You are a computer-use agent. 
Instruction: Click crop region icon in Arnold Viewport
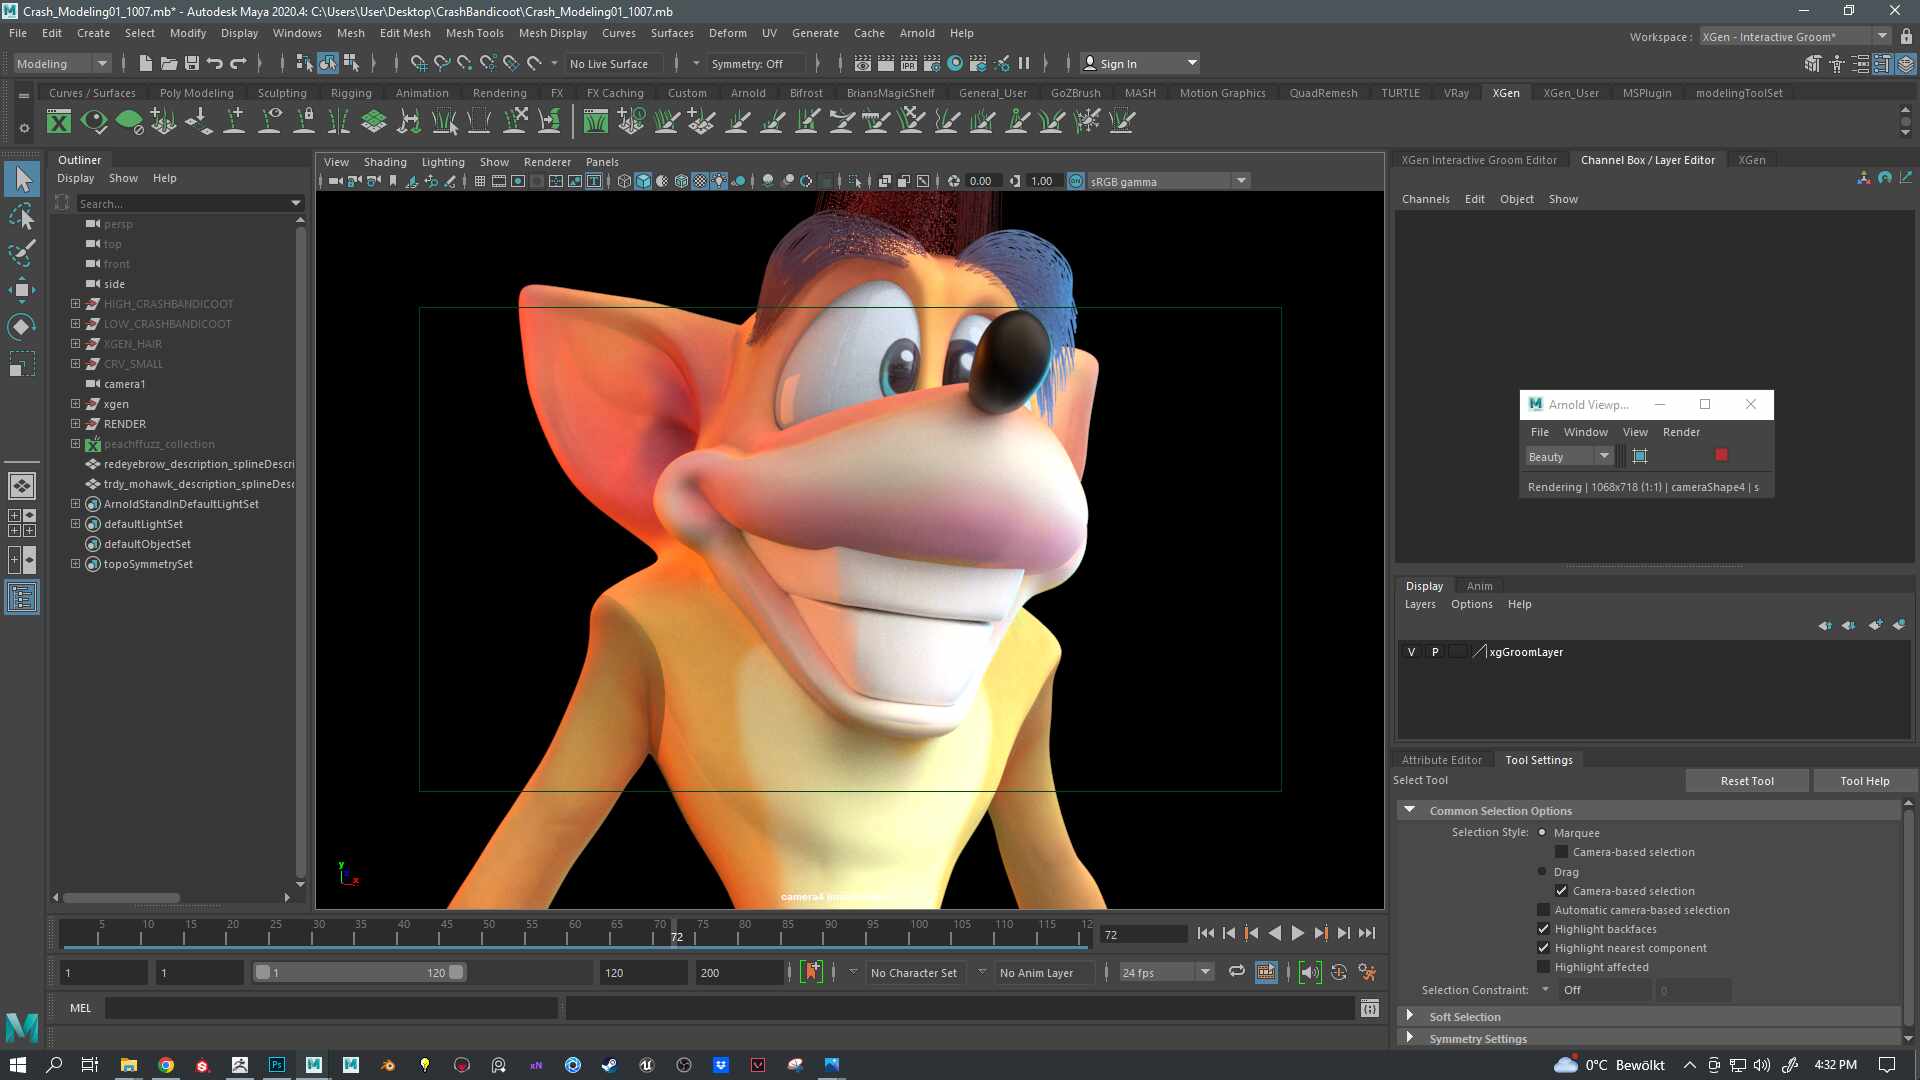[x=1640, y=456]
